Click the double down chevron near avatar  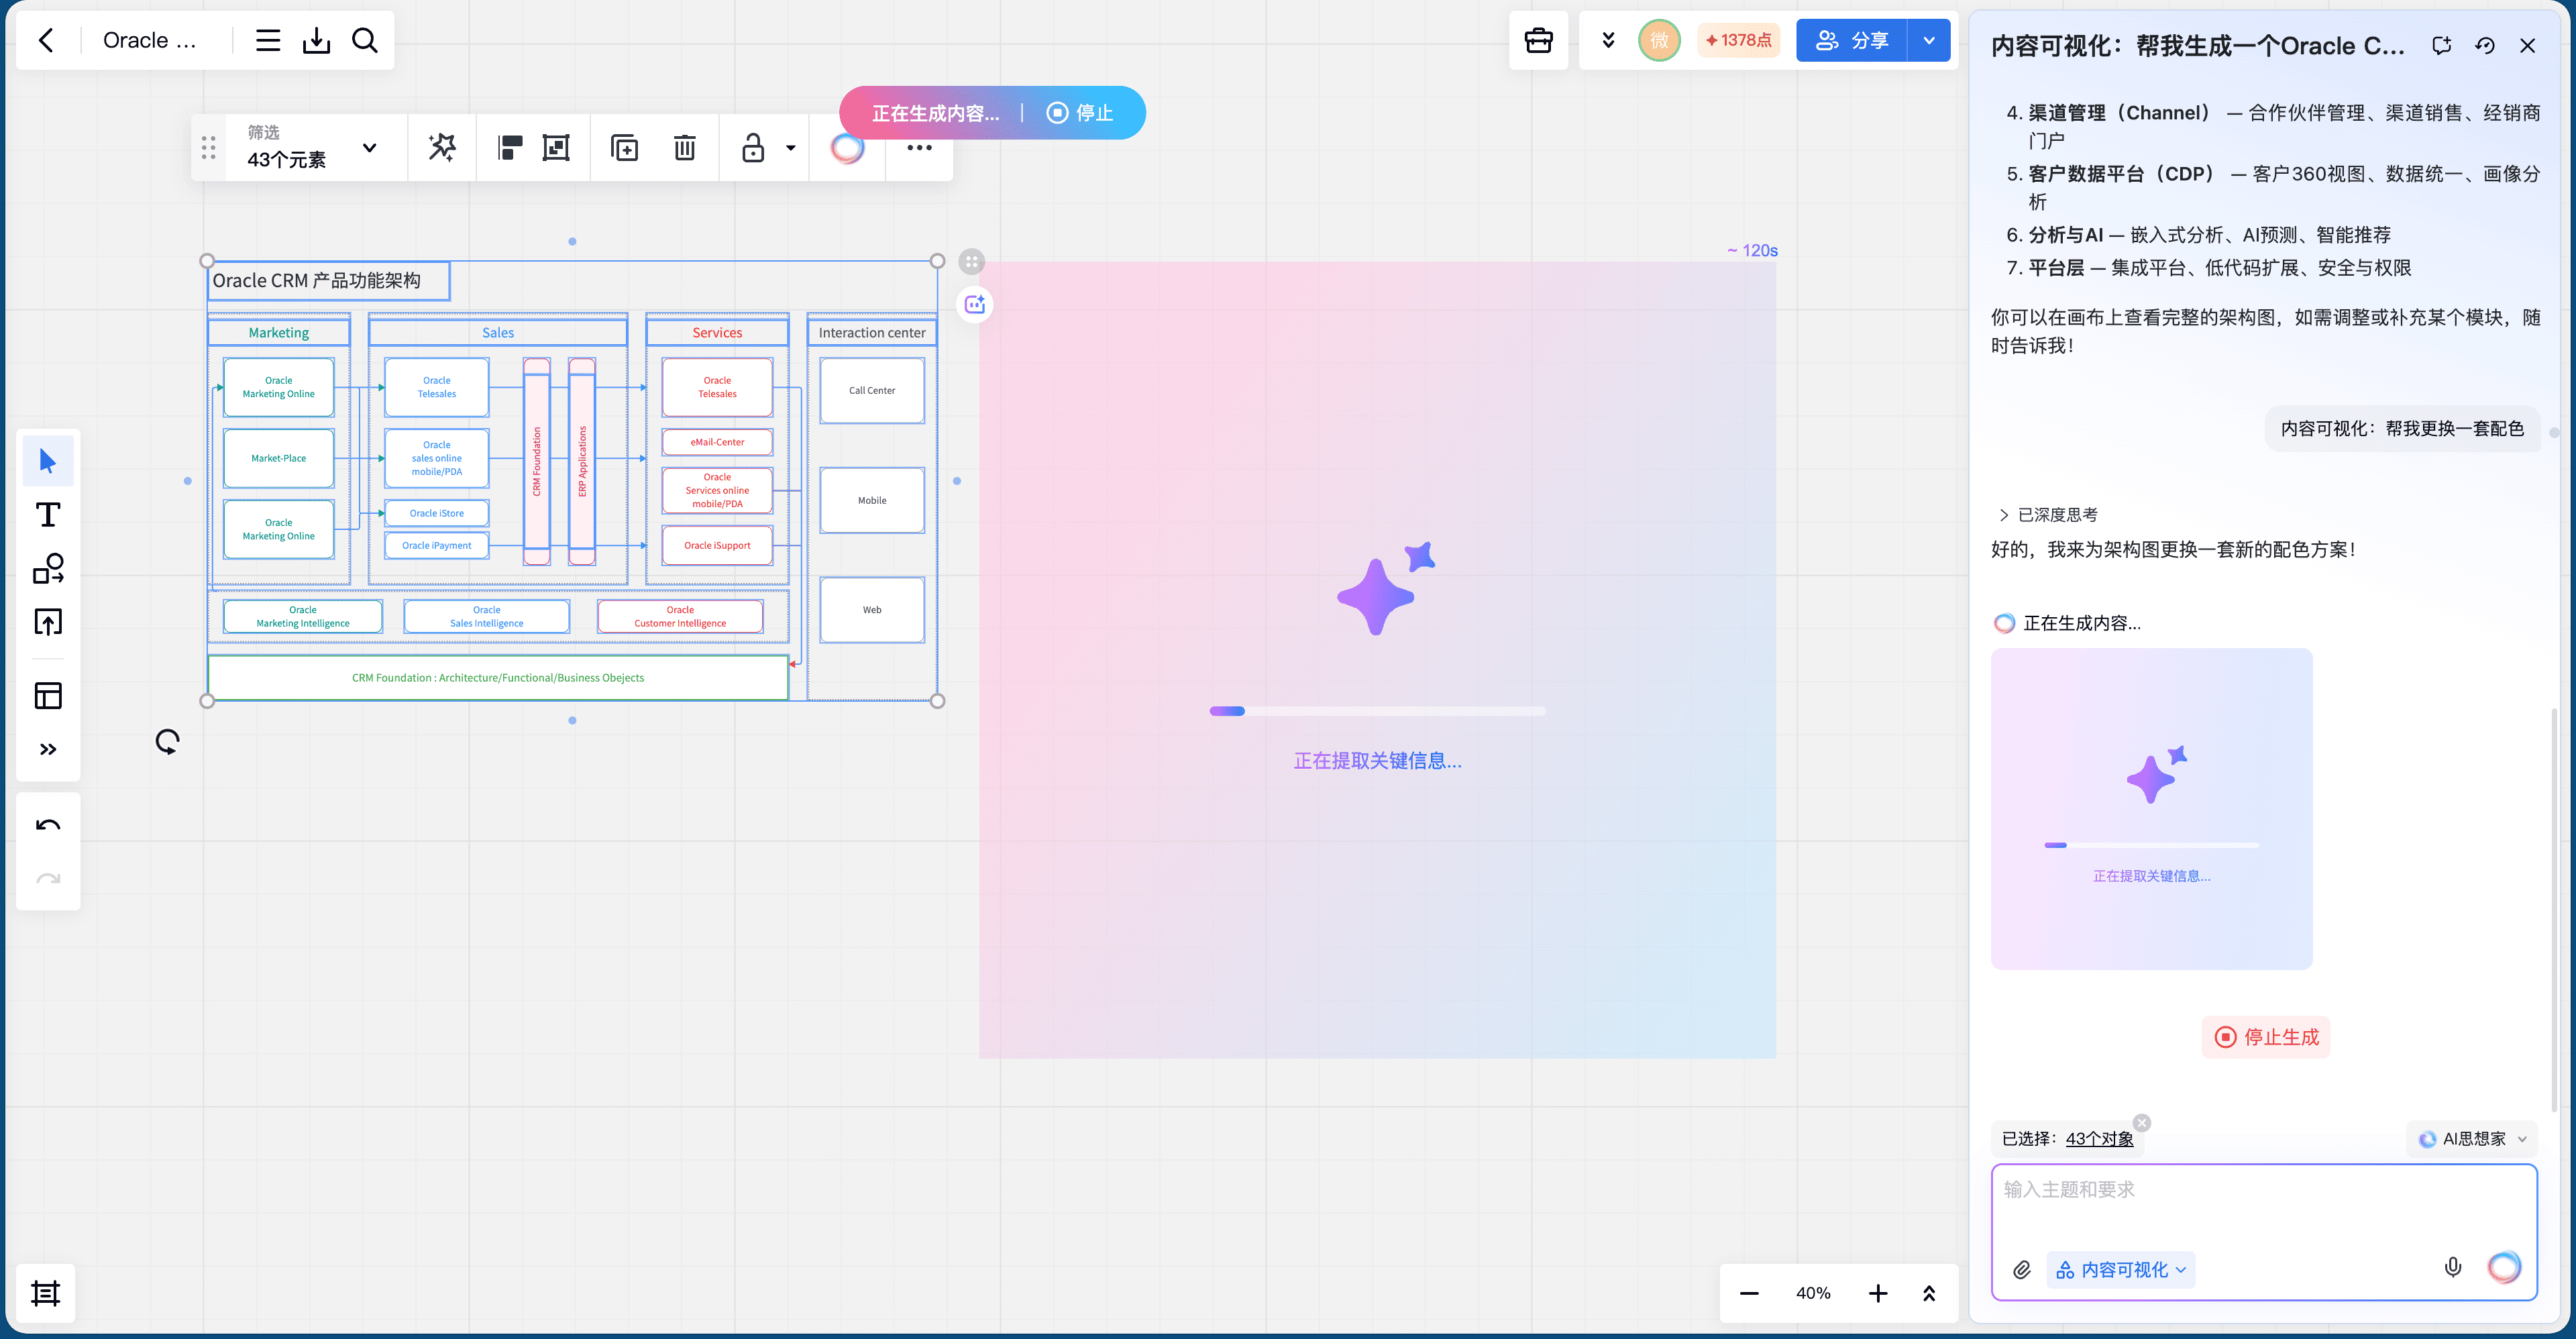pyautogui.click(x=1608, y=40)
